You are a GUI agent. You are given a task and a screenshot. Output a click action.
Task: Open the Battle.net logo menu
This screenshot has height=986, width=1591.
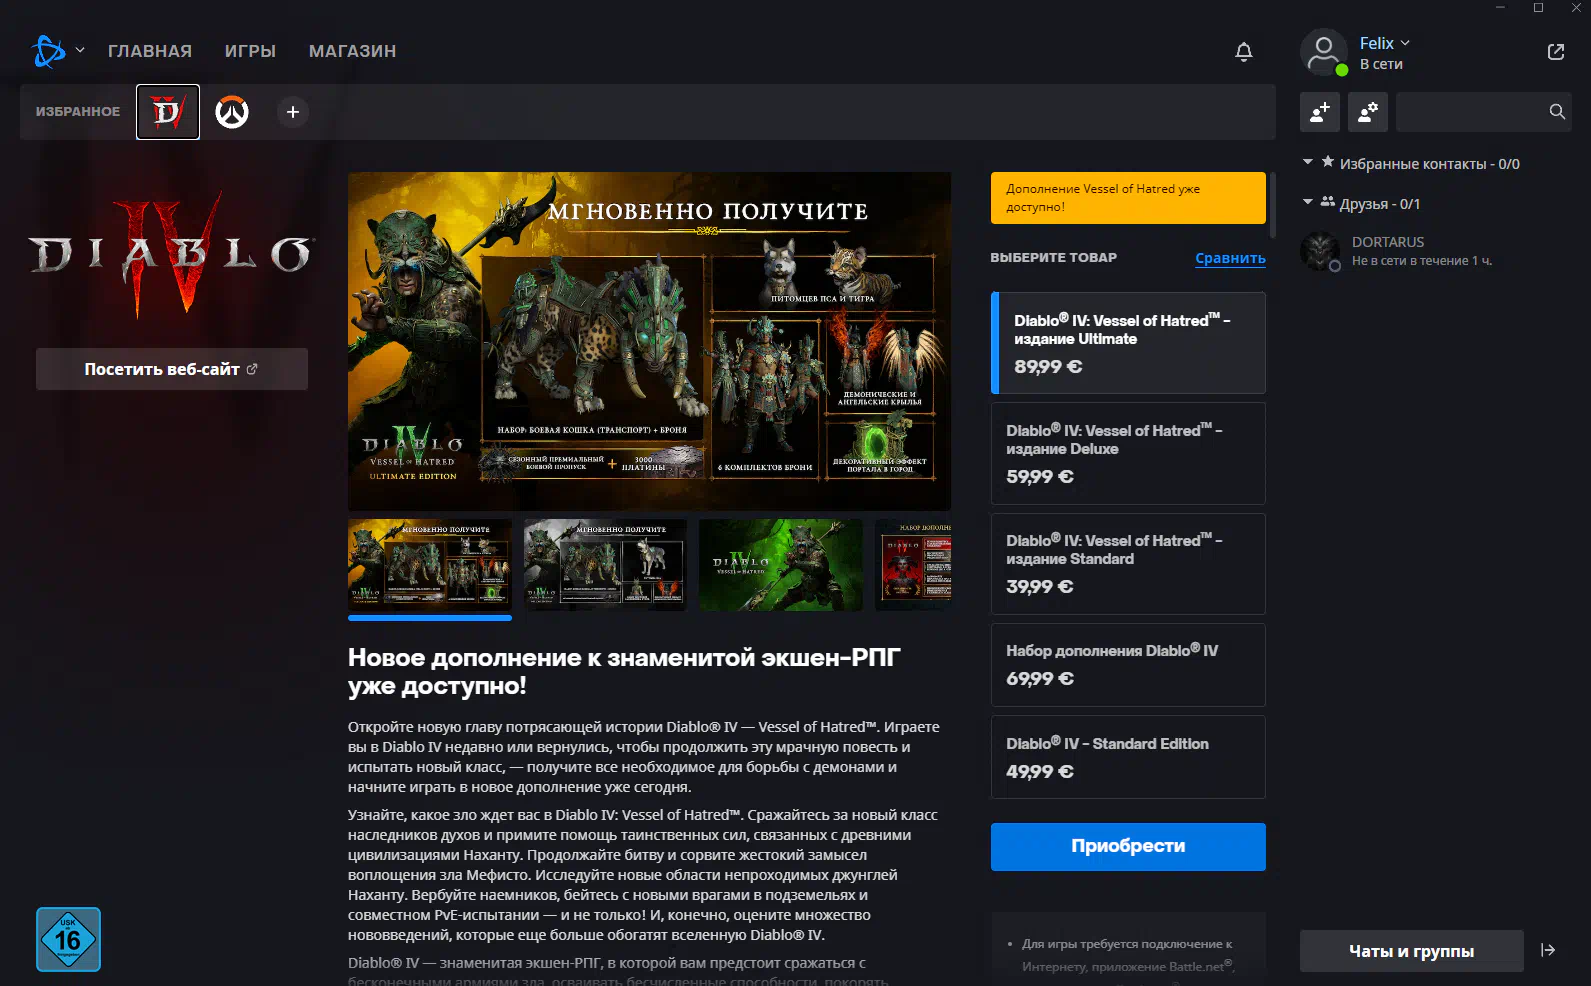click(x=48, y=51)
